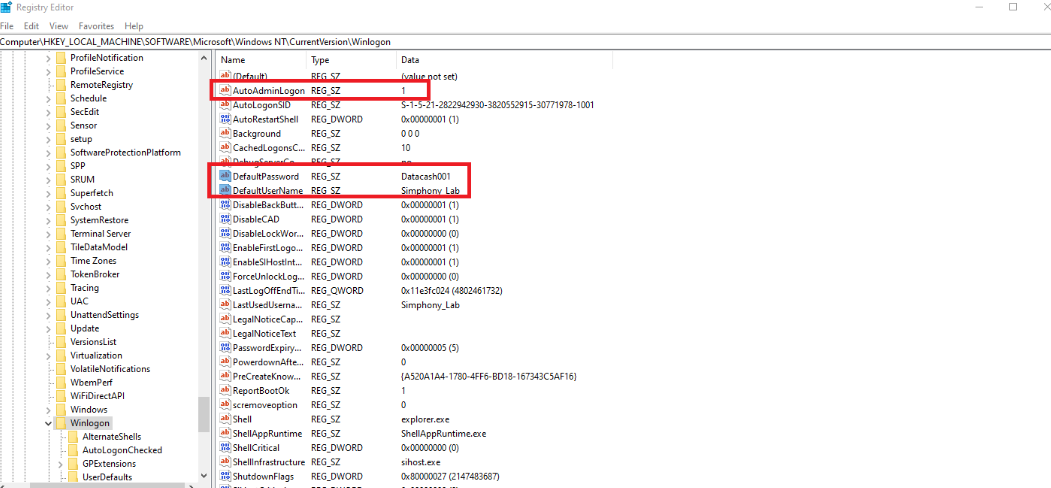Image resolution: width=1051 pixels, height=488 pixels.
Task: Click the PowerdownAfte... value icon
Action: point(225,362)
